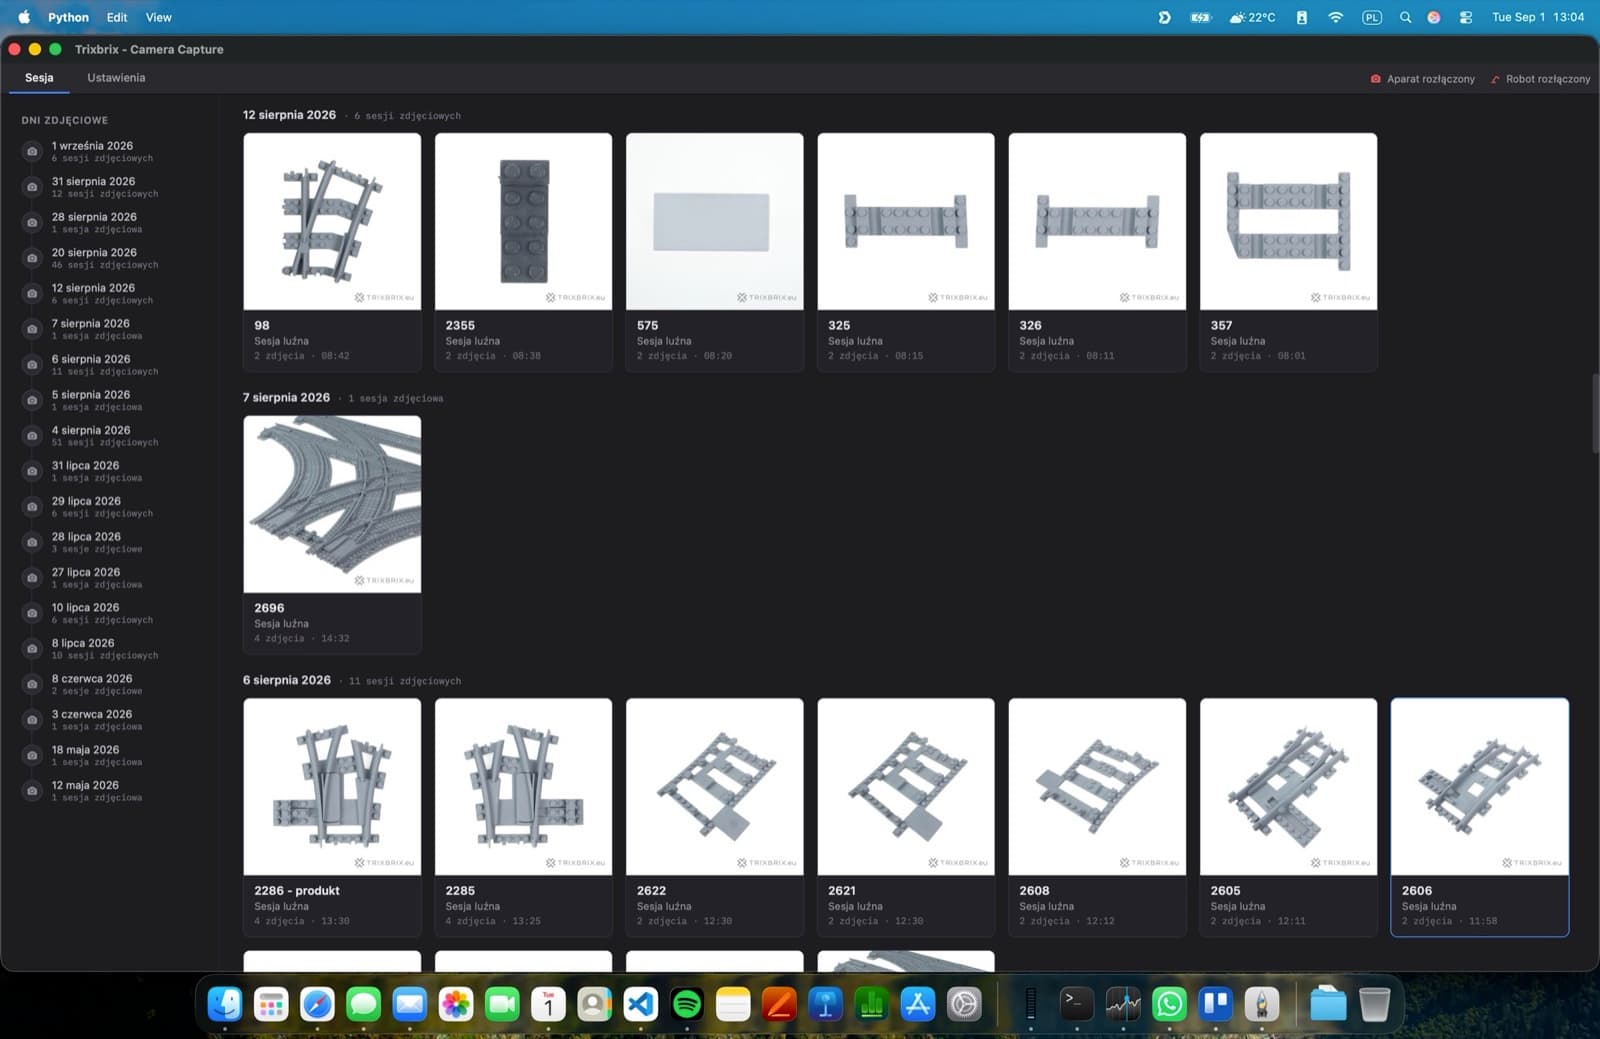Open the 2286 - produkt session card
This screenshot has width=1600, height=1039.
coord(332,817)
